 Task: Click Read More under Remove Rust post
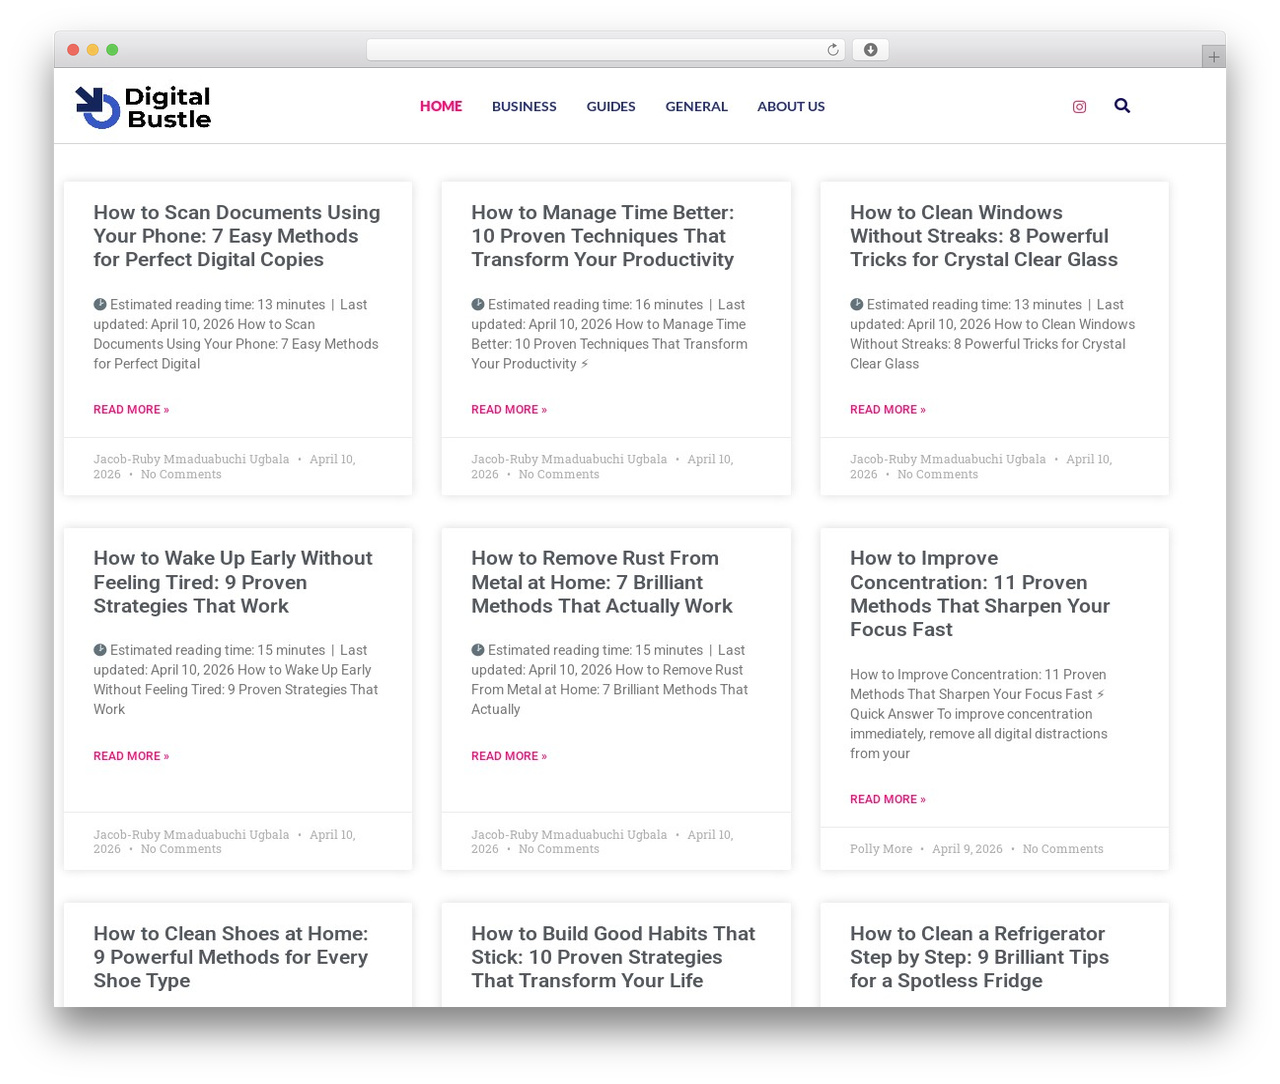(x=509, y=756)
